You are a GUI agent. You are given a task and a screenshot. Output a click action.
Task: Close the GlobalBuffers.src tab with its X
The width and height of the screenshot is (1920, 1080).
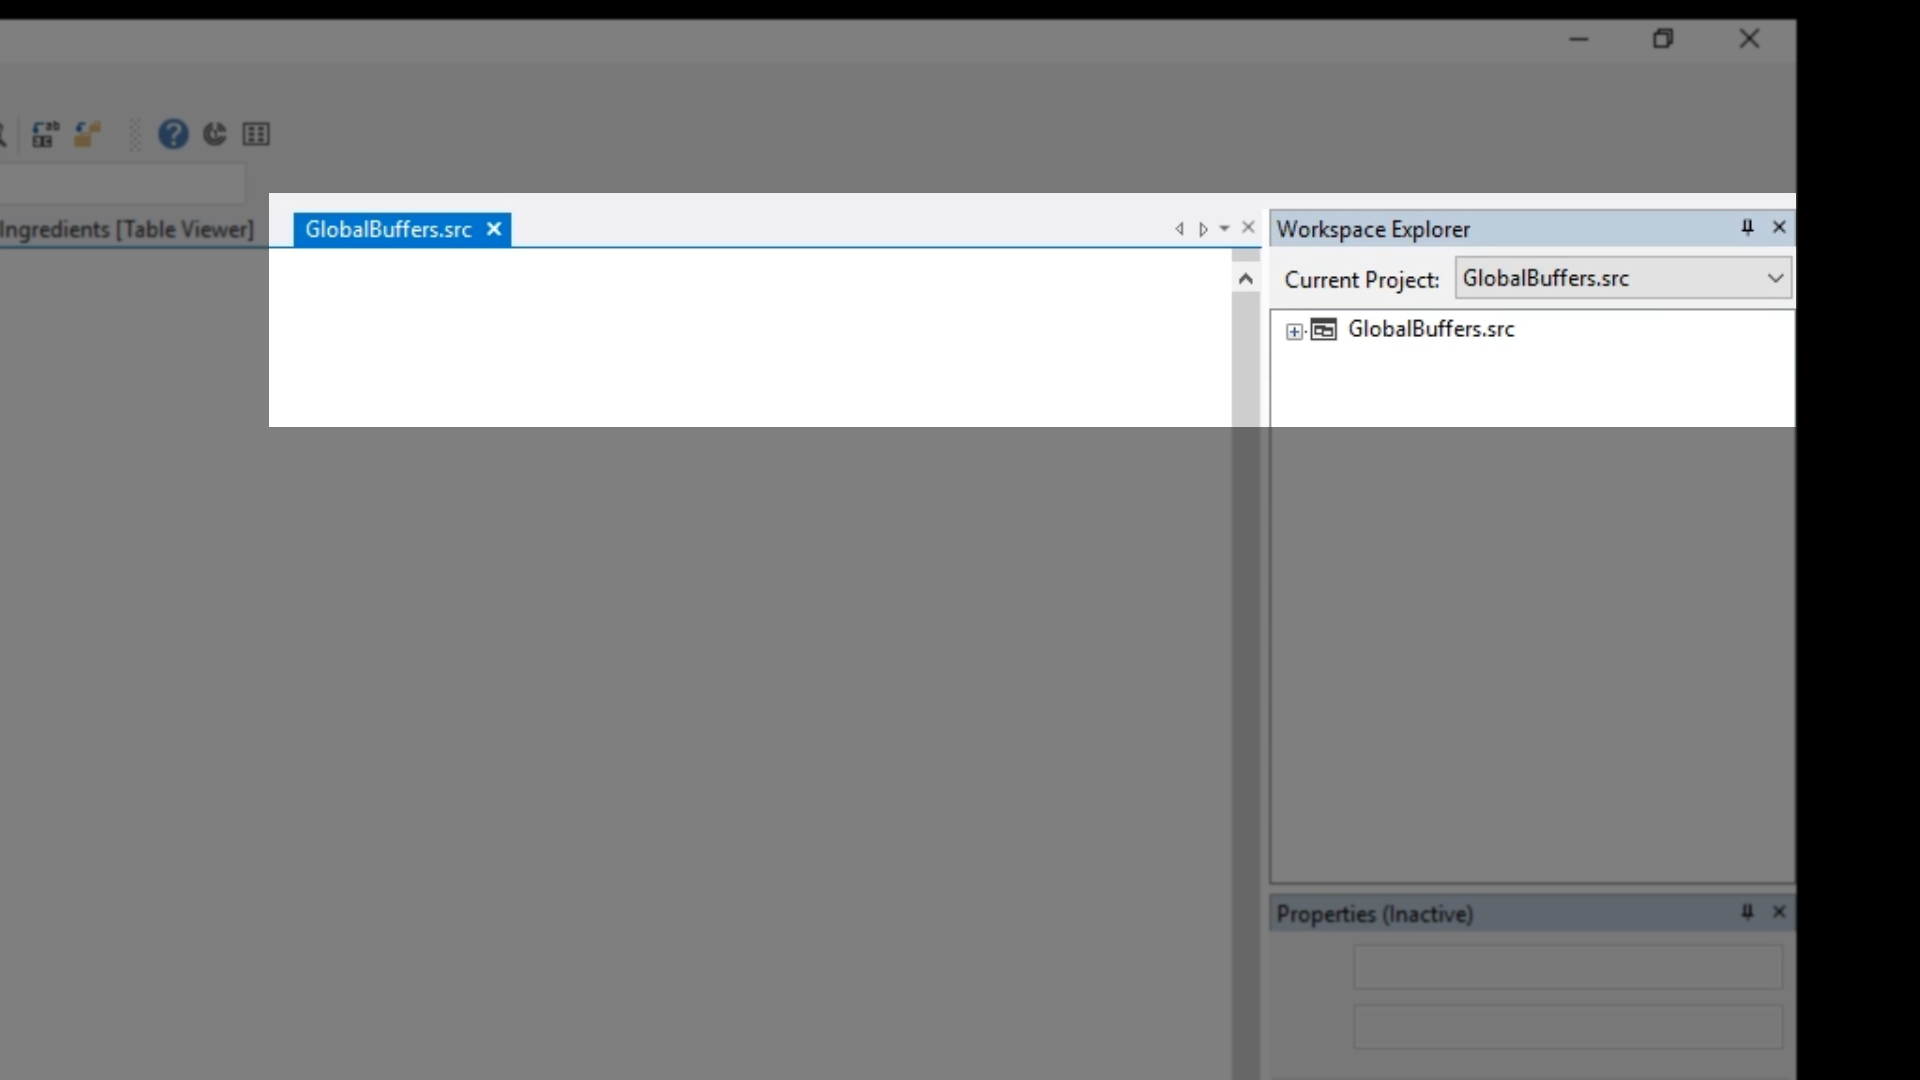[494, 229]
